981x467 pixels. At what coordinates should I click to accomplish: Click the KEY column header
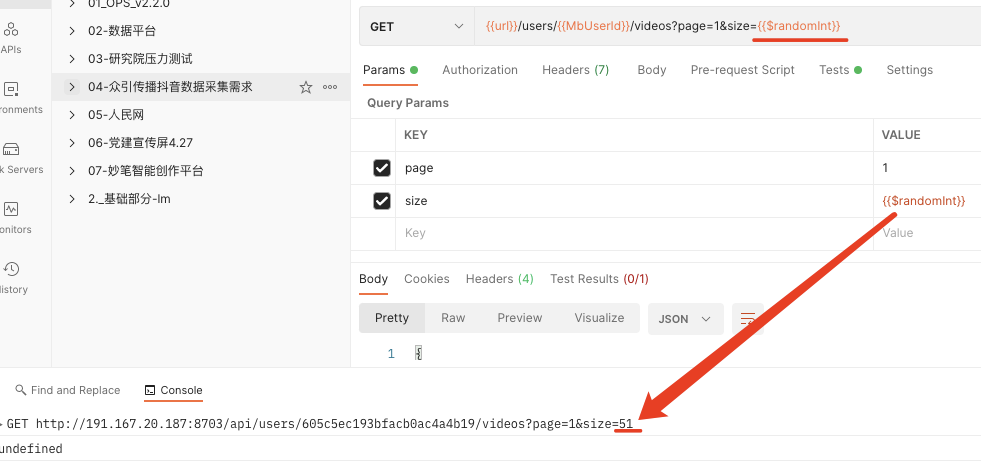pos(415,135)
